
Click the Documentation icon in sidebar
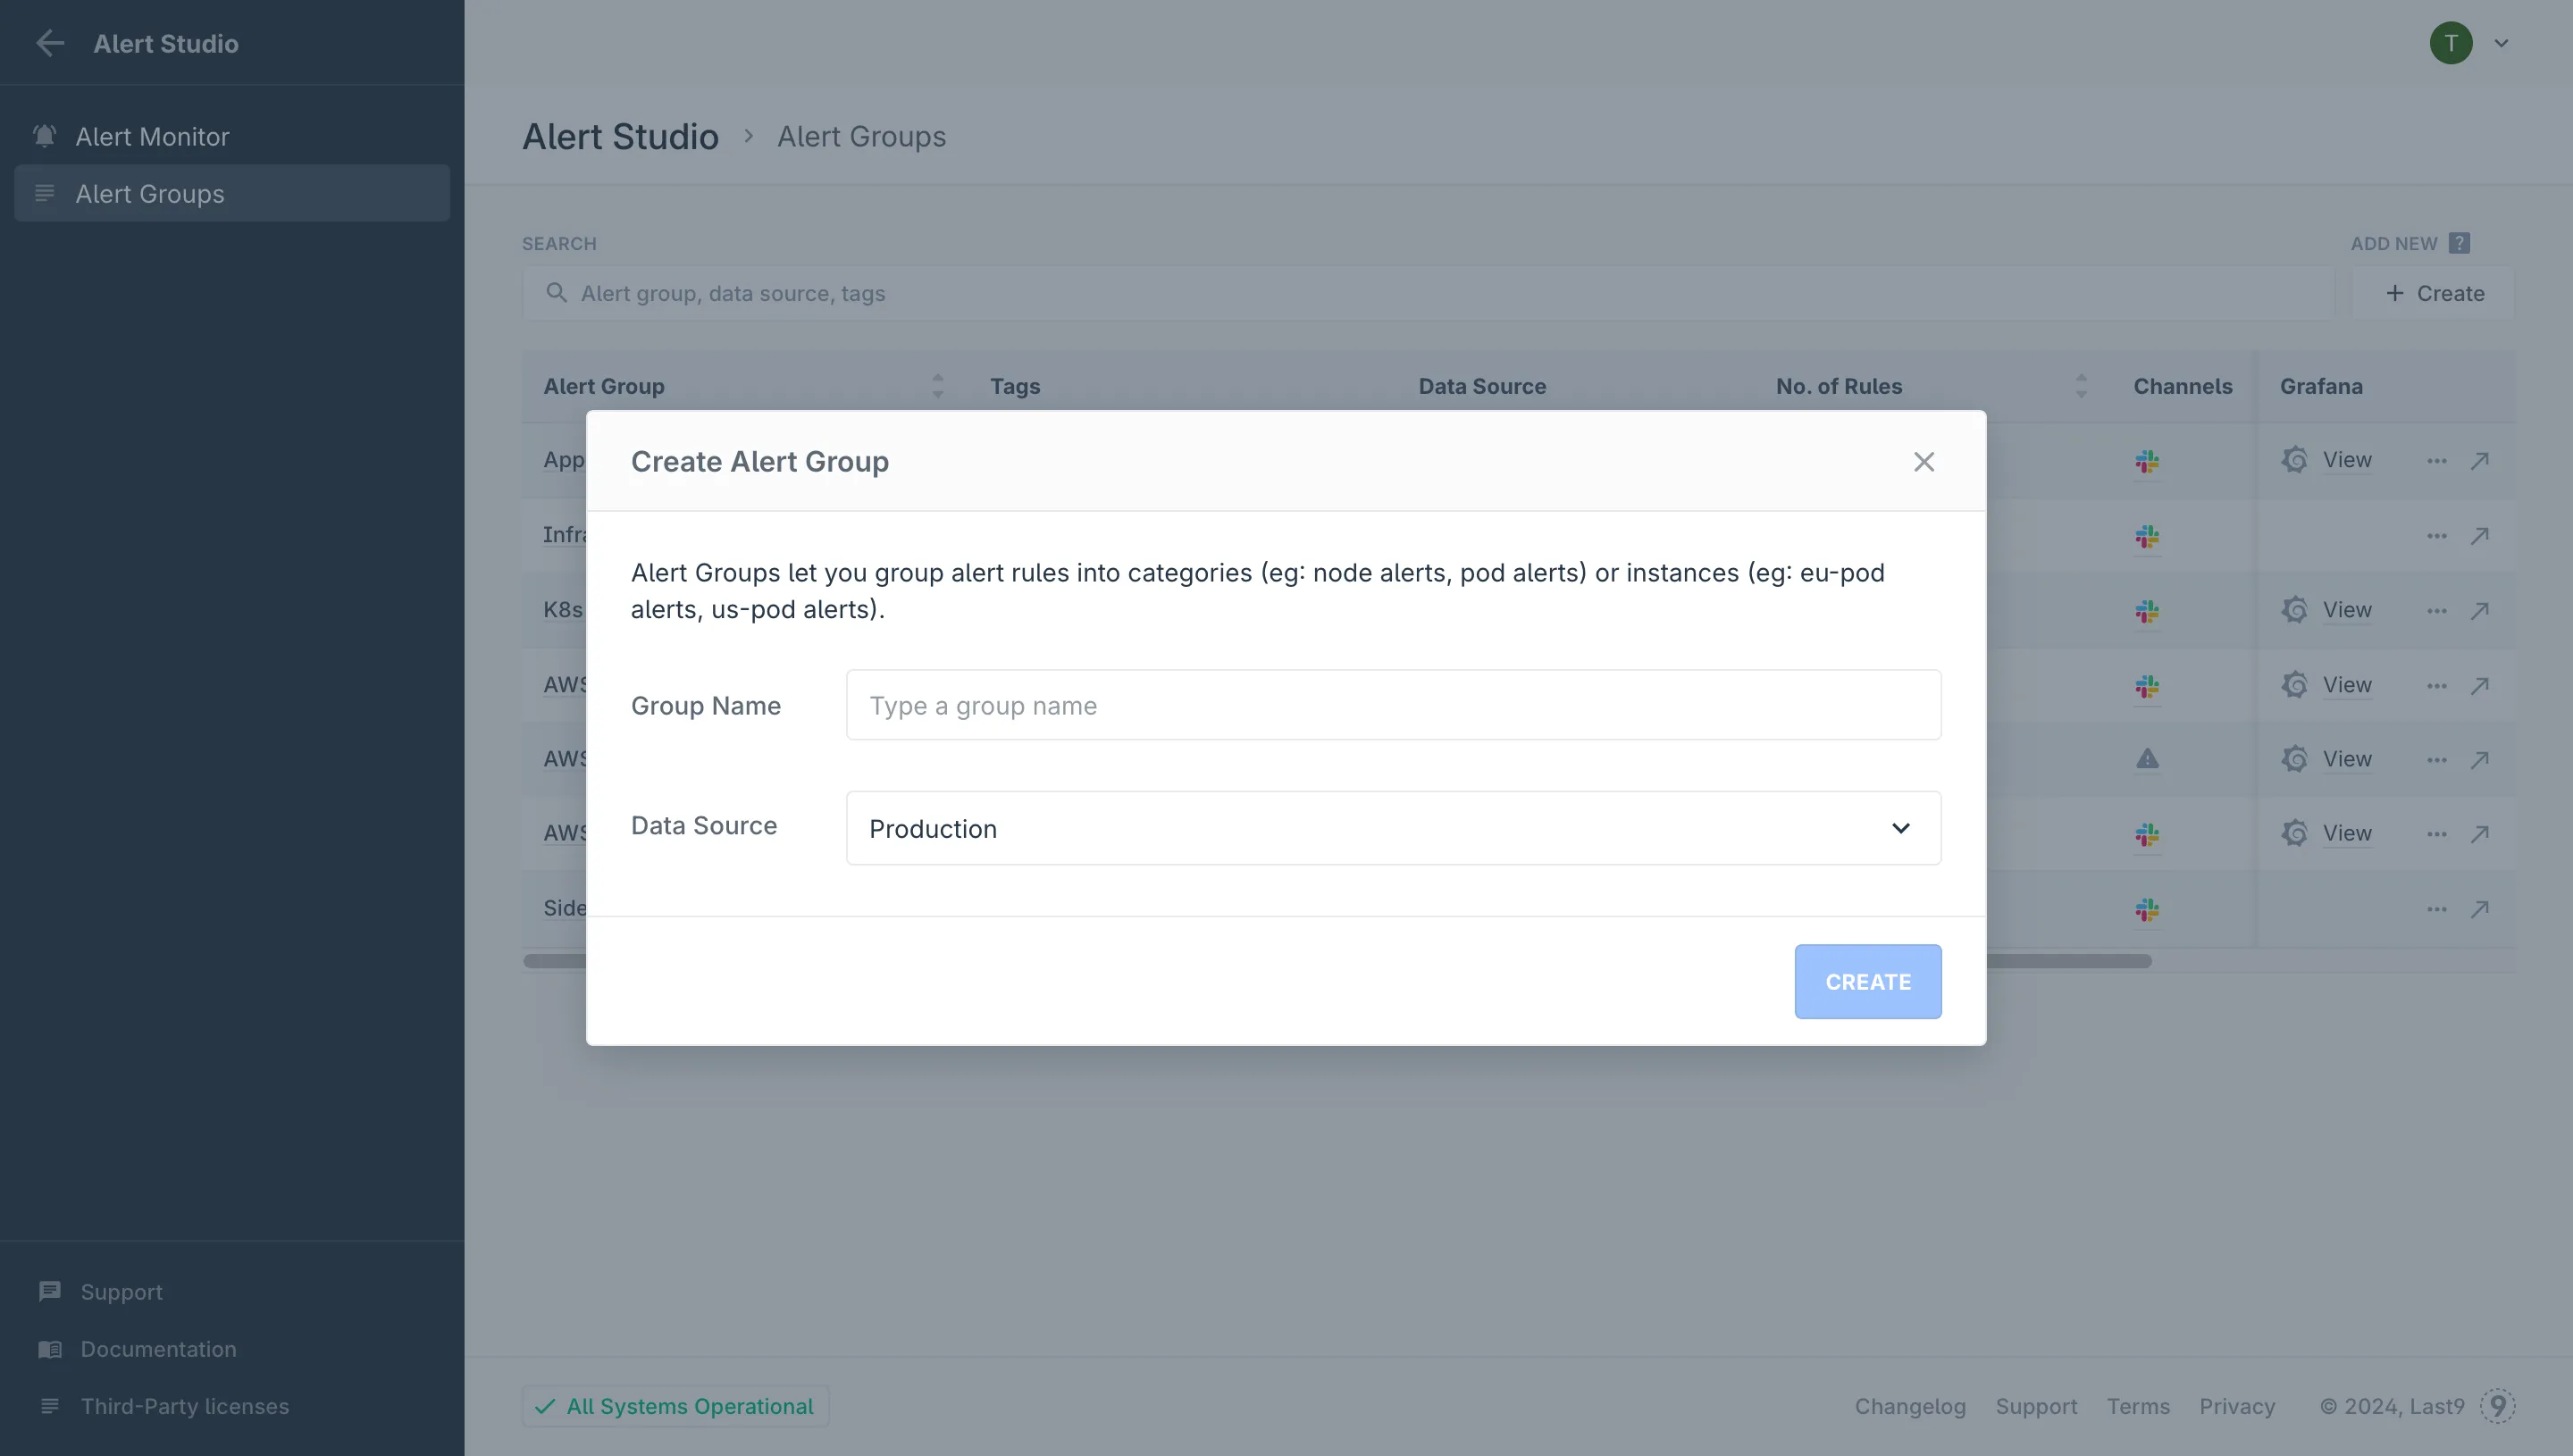click(49, 1348)
